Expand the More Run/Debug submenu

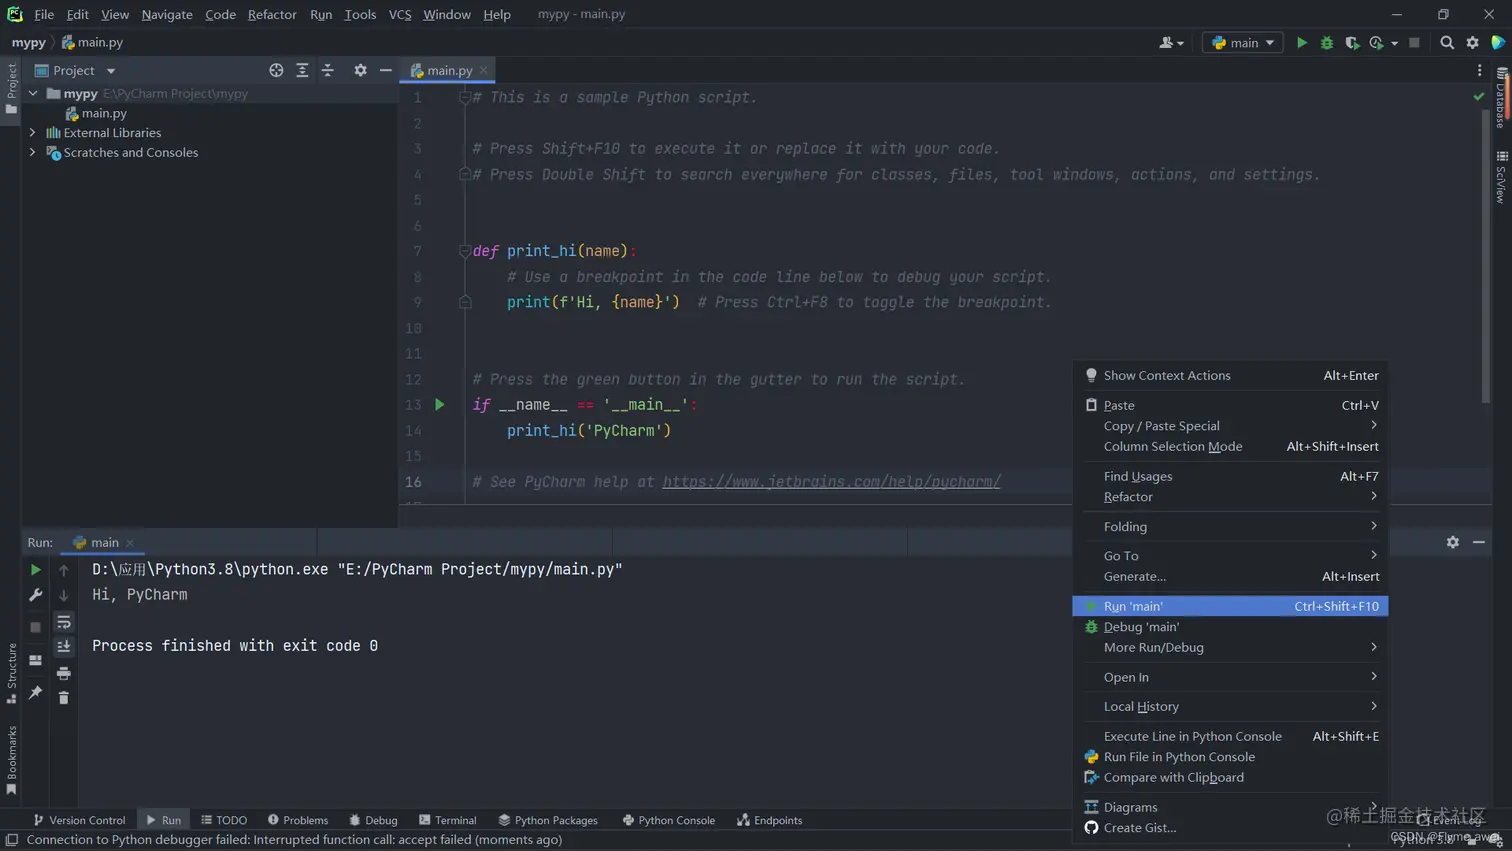1230,647
